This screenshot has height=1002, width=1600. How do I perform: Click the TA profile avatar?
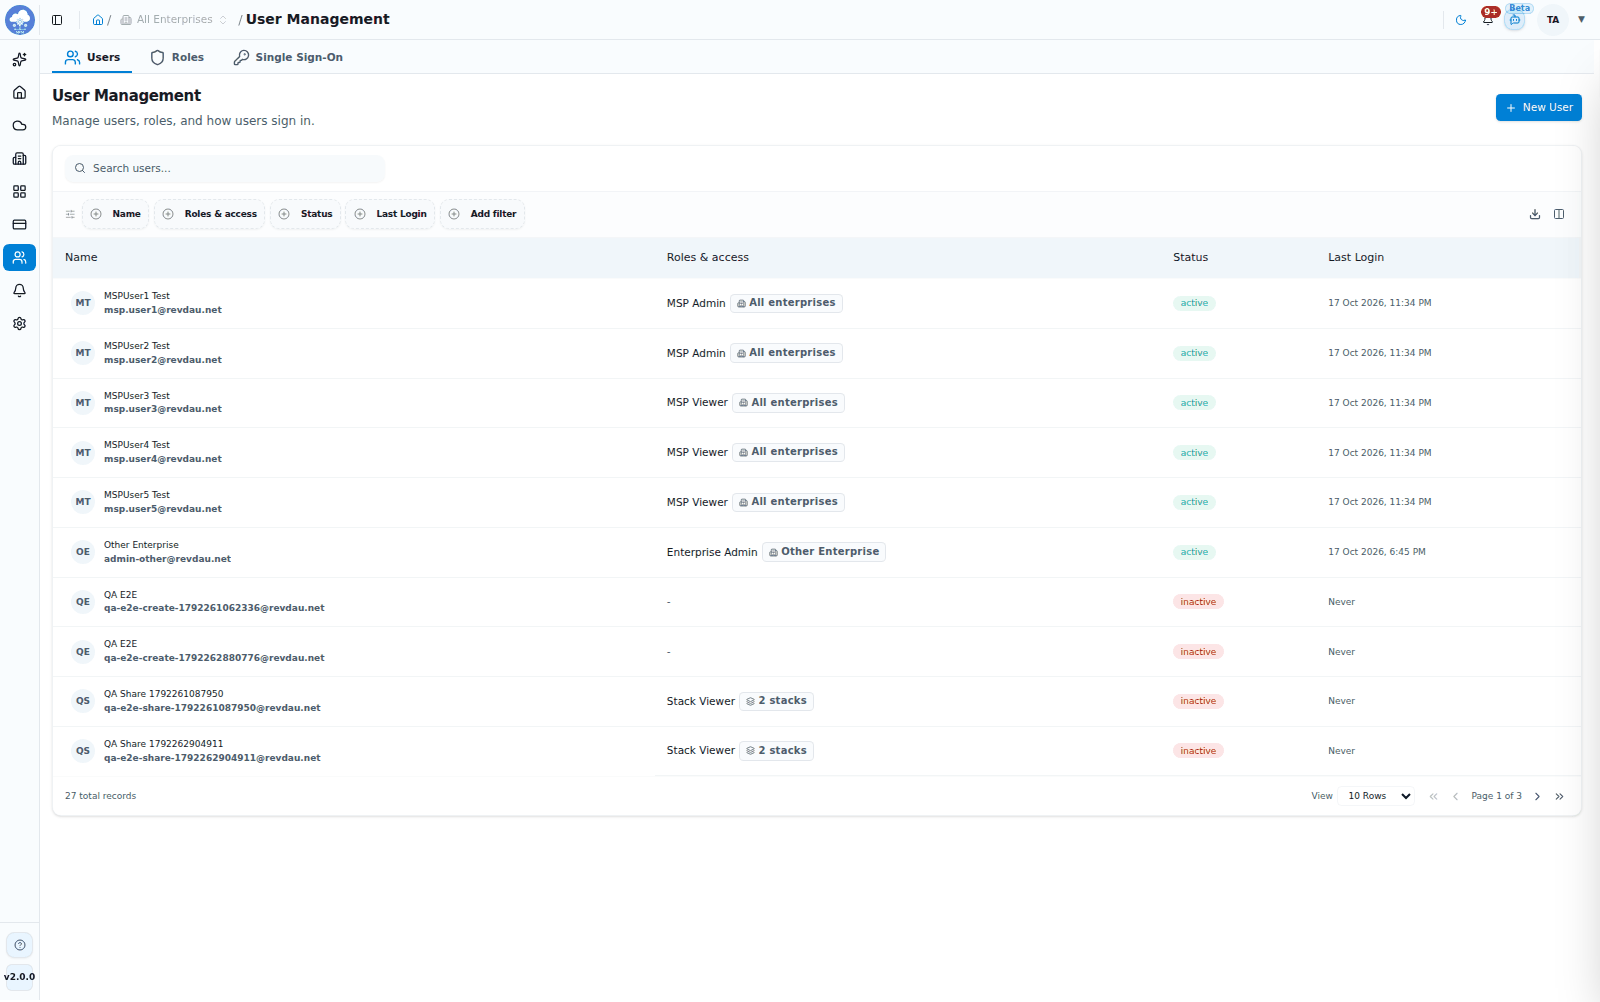click(x=1553, y=20)
